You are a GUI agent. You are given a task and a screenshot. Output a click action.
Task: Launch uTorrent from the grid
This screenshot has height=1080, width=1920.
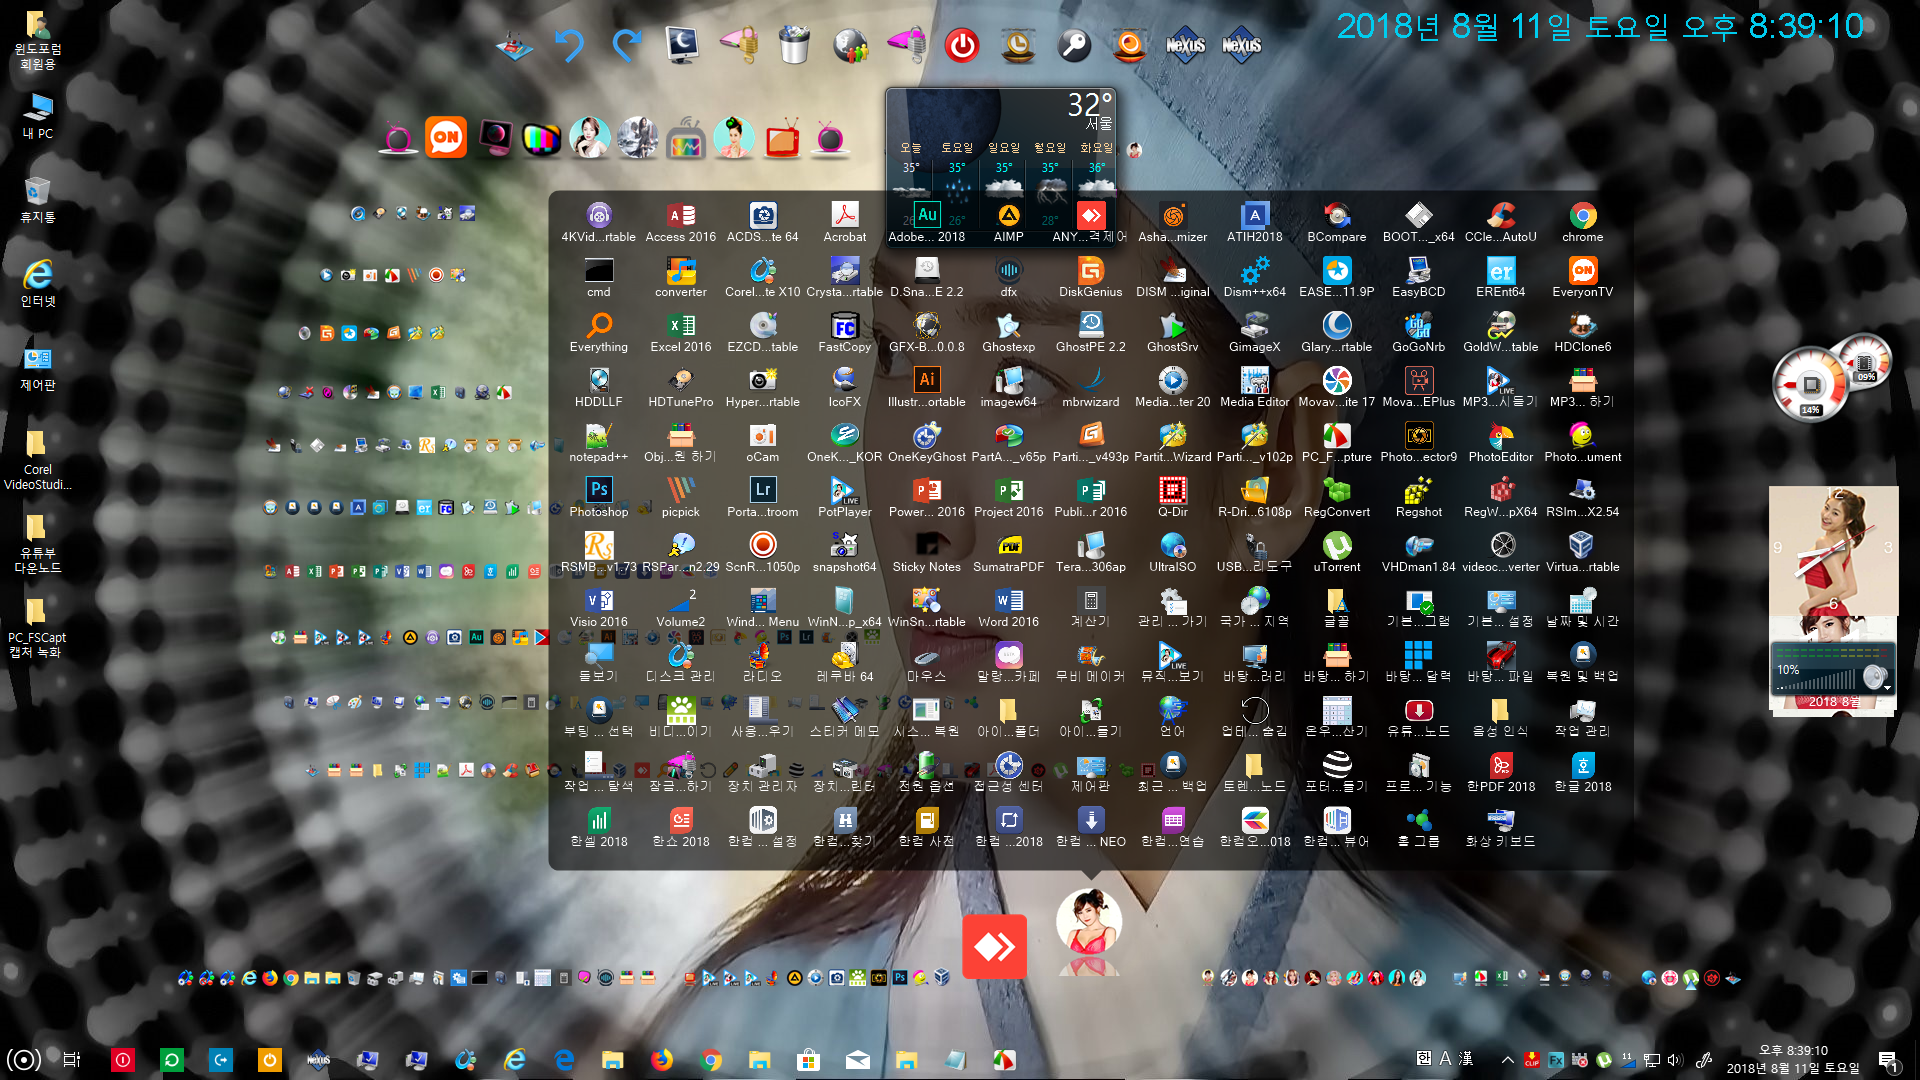[x=1337, y=552]
